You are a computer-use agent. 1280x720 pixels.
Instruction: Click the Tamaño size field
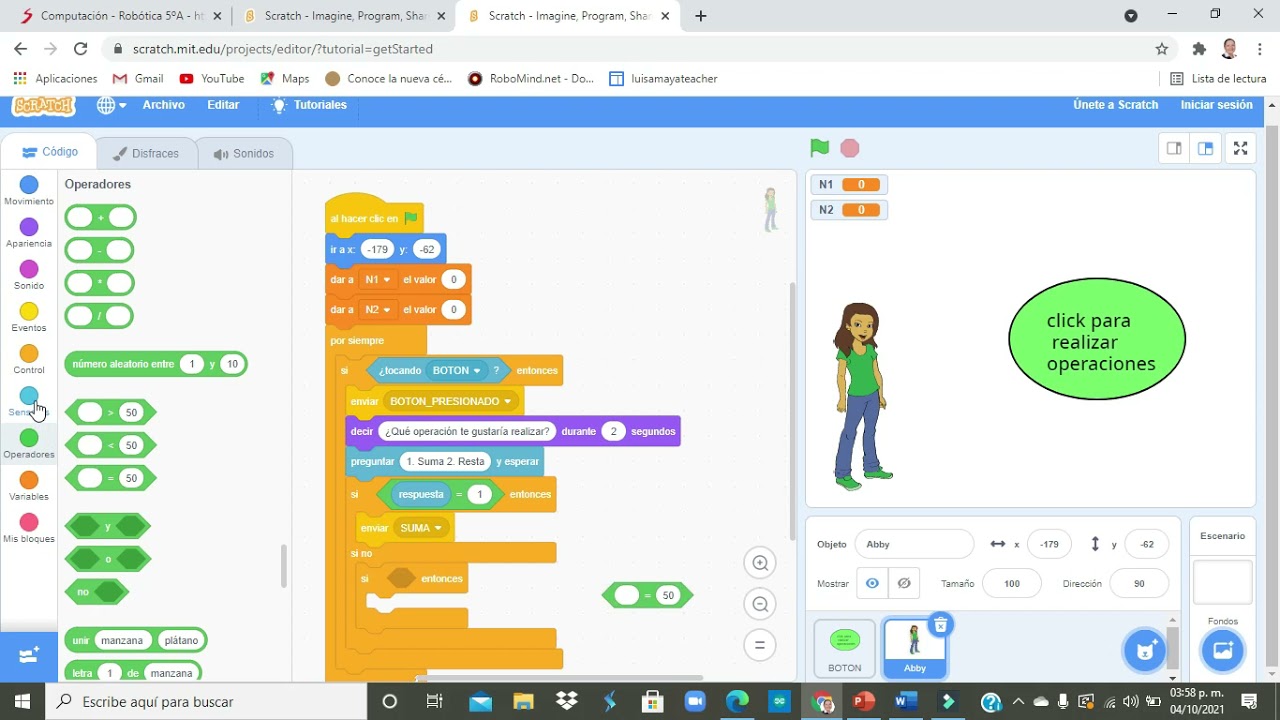1012,583
